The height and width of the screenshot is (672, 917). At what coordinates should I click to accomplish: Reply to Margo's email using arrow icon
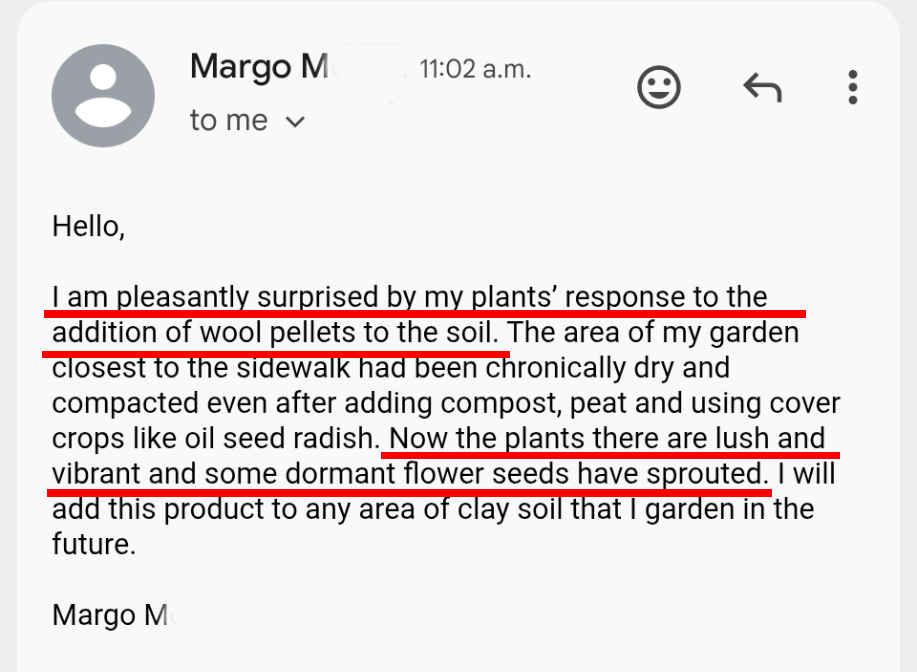click(x=763, y=87)
